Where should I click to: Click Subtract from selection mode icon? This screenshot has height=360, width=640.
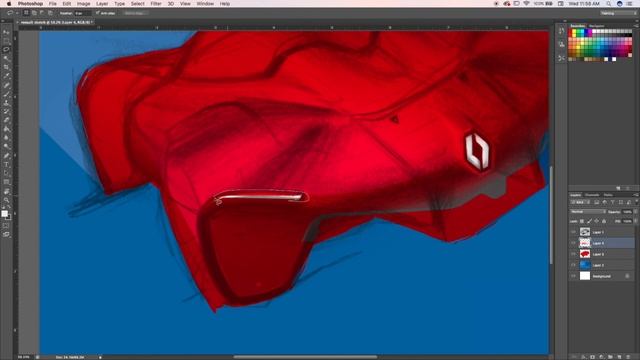[42, 13]
